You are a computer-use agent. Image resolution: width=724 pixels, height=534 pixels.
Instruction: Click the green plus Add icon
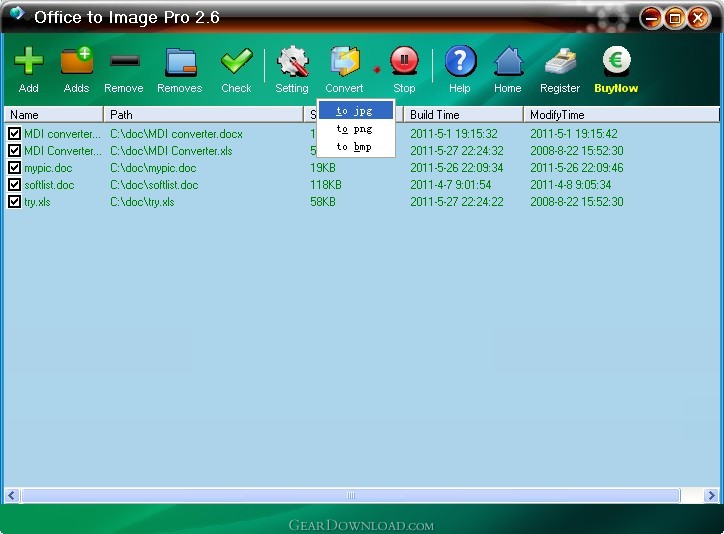click(x=29, y=60)
